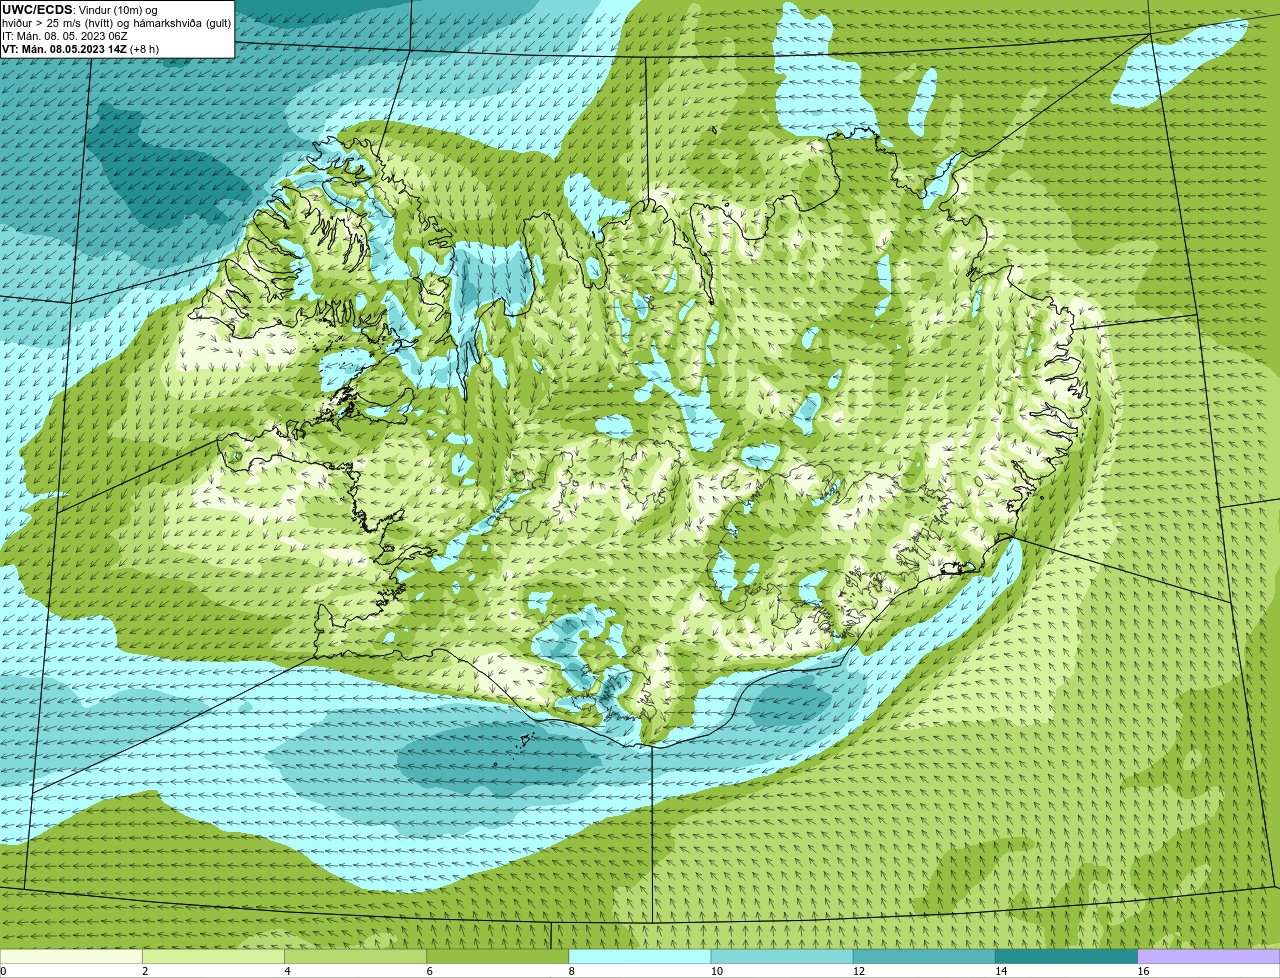This screenshot has height=978, width=1280.
Task: Click the legend value 2
Action: pos(145,971)
